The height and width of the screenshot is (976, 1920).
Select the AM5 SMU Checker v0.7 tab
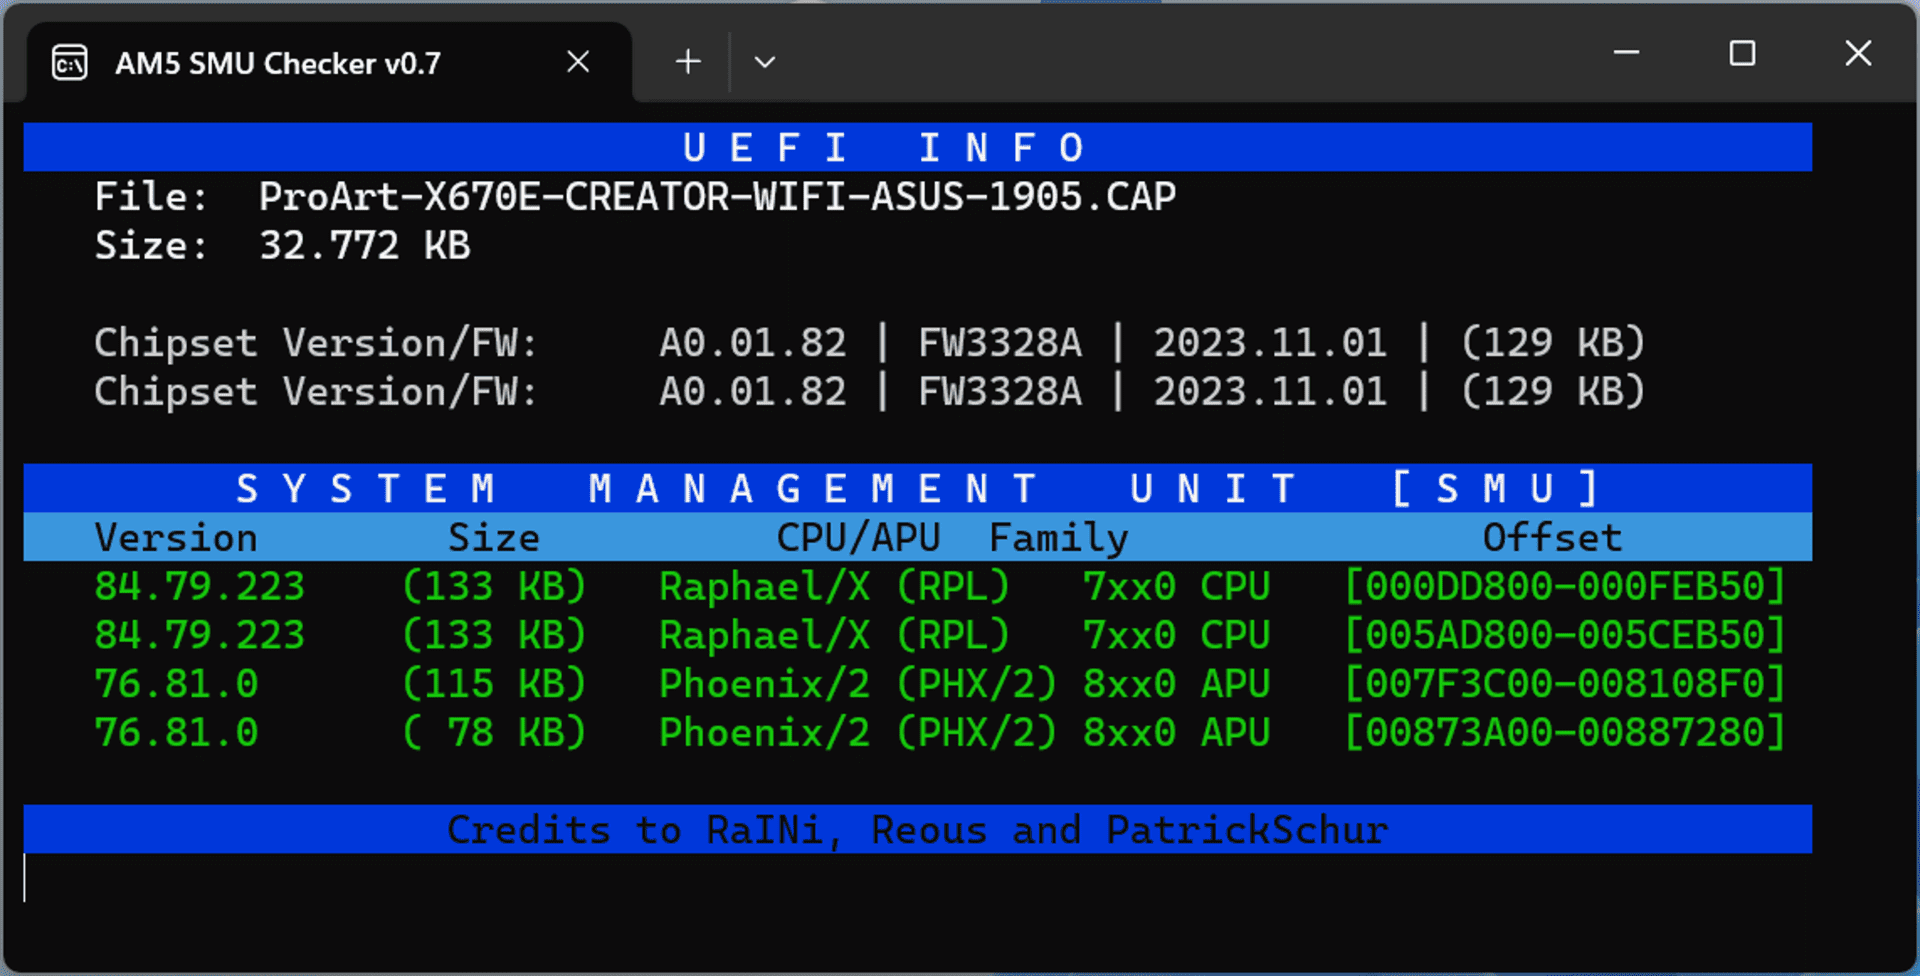click(x=330, y=63)
